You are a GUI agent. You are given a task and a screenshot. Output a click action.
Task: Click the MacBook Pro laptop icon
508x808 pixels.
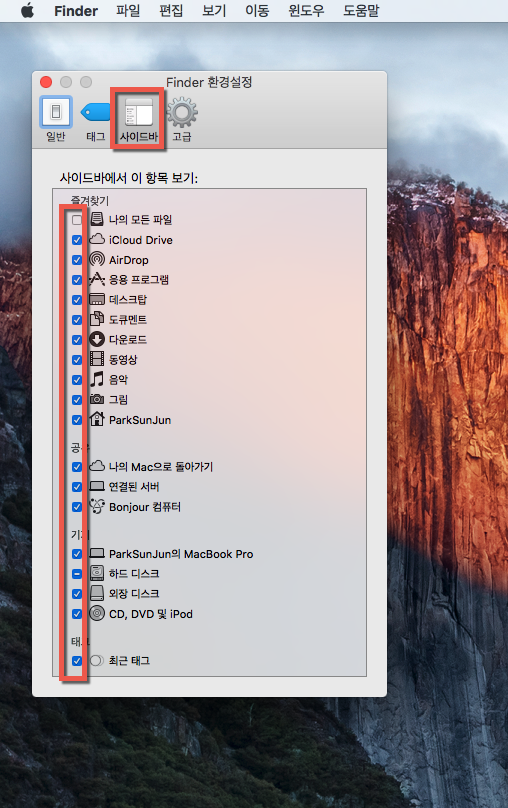pos(97,553)
